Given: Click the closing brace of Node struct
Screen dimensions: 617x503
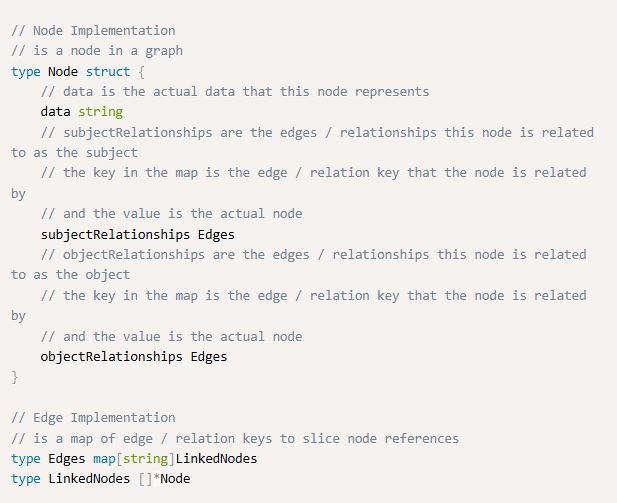Looking at the screenshot, I should click(x=15, y=377).
